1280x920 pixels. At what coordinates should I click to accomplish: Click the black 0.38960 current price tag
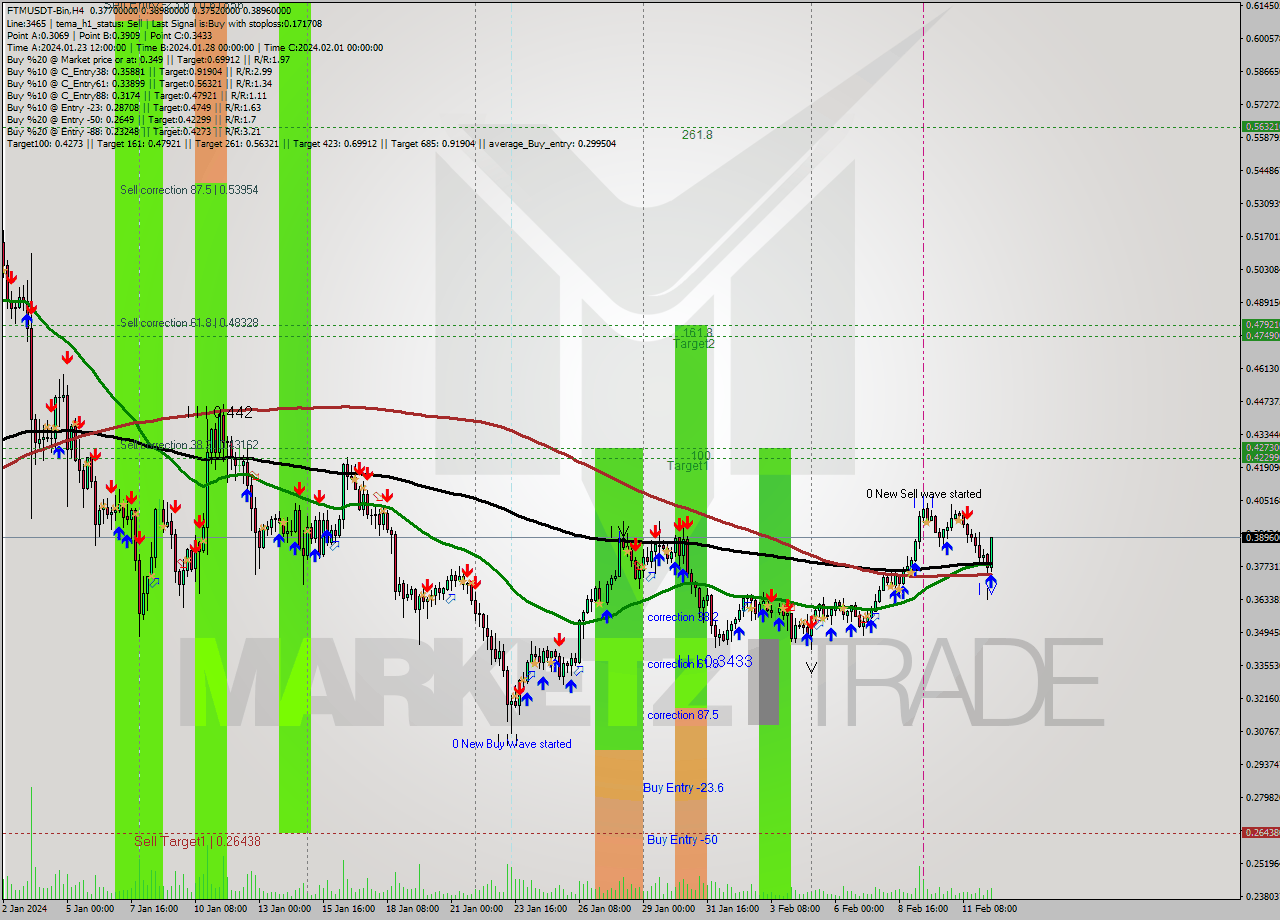coord(1260,537)
